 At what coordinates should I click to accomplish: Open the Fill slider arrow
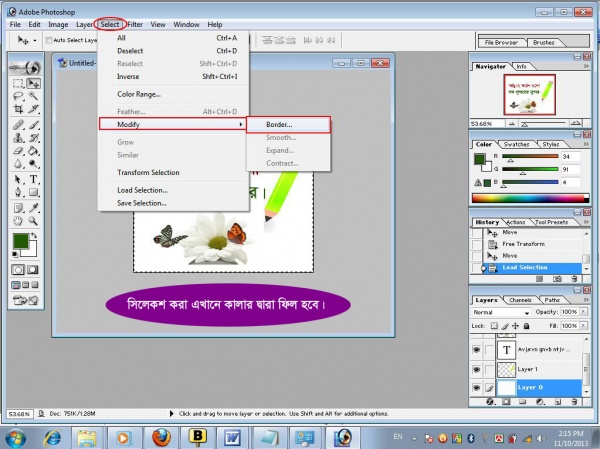(584, 326)
